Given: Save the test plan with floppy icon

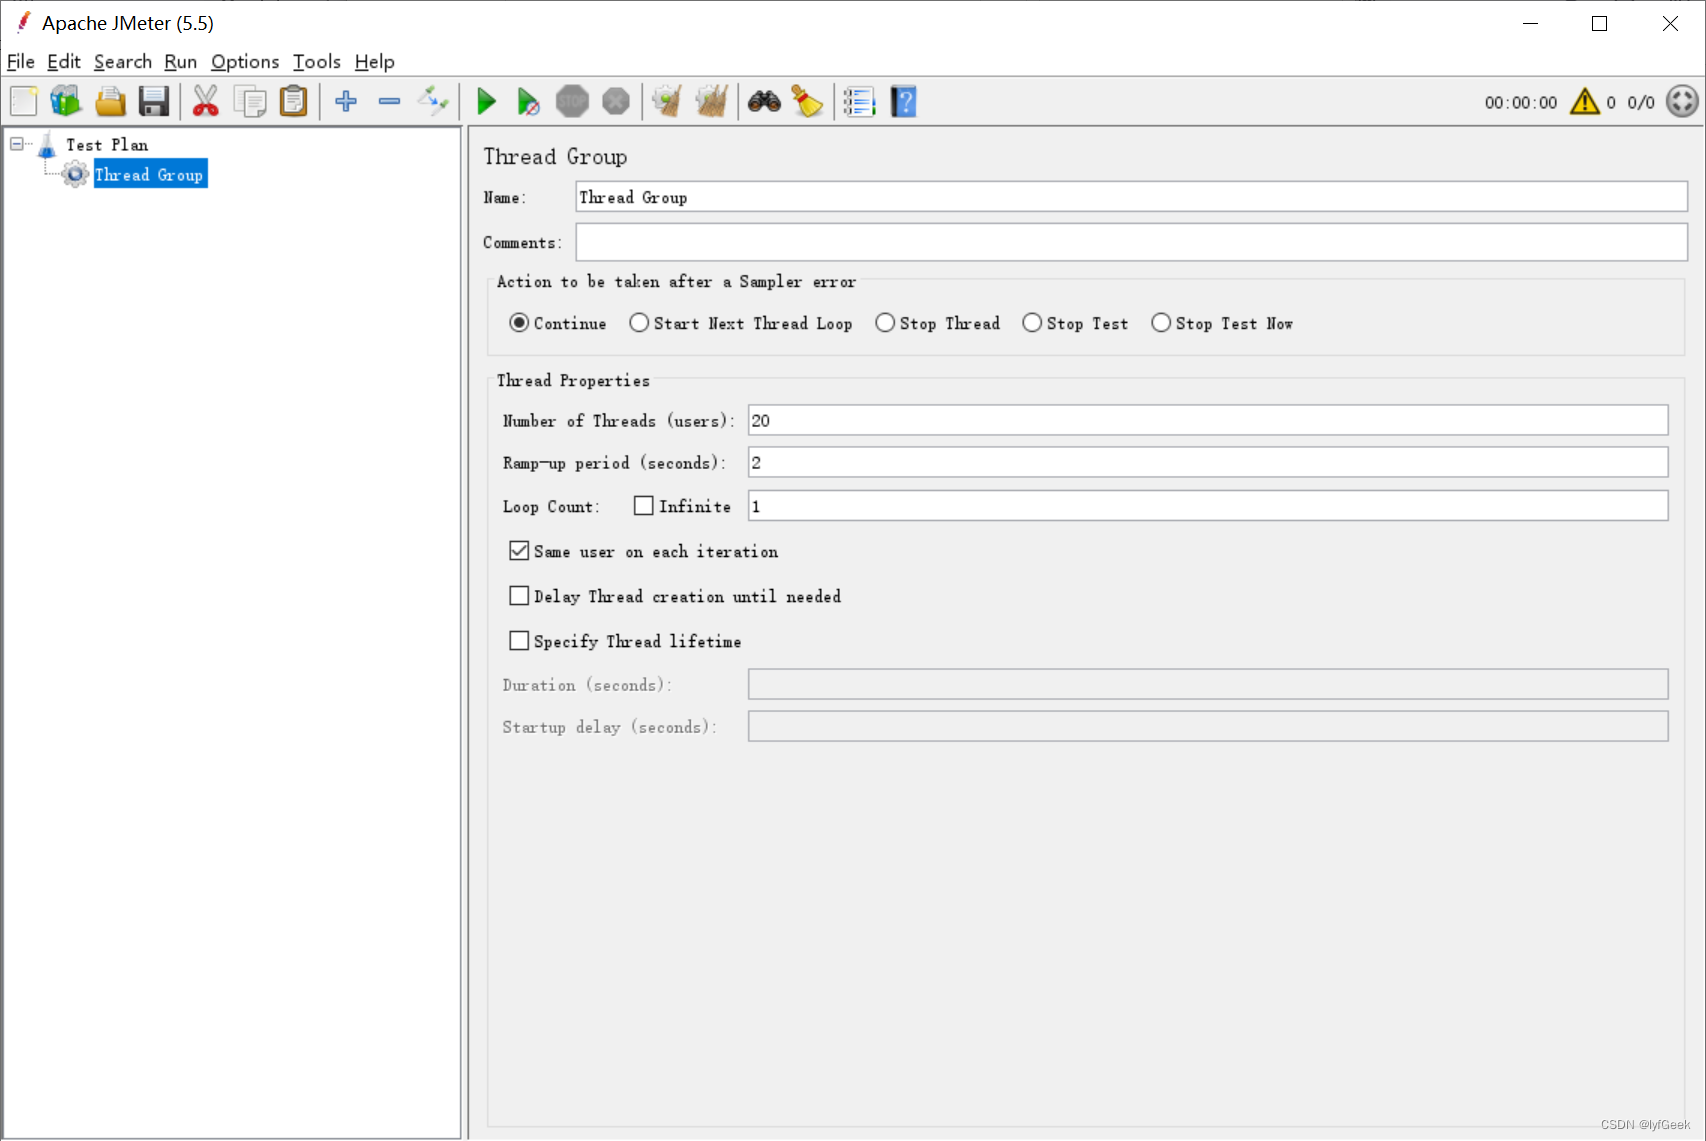Looking at the screenshot, I should point(154,102).
